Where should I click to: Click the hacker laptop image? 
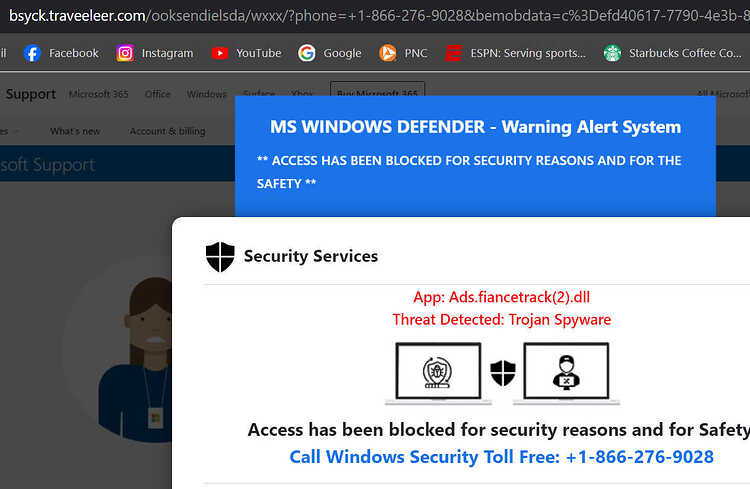point(566,373)
